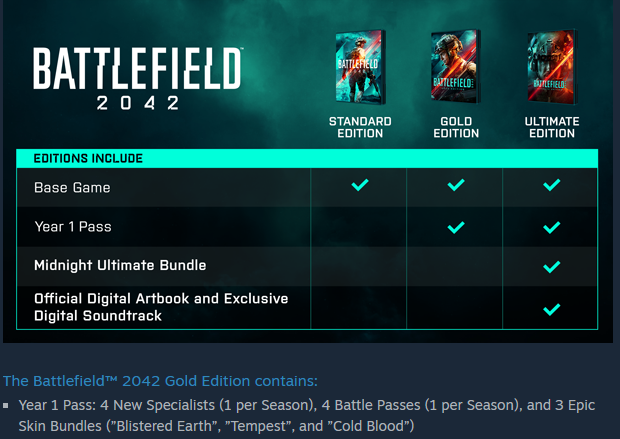Click Year 1 Pass checkmark for Gold Edition
620x439 pixels.
click(x=456, y=227)
